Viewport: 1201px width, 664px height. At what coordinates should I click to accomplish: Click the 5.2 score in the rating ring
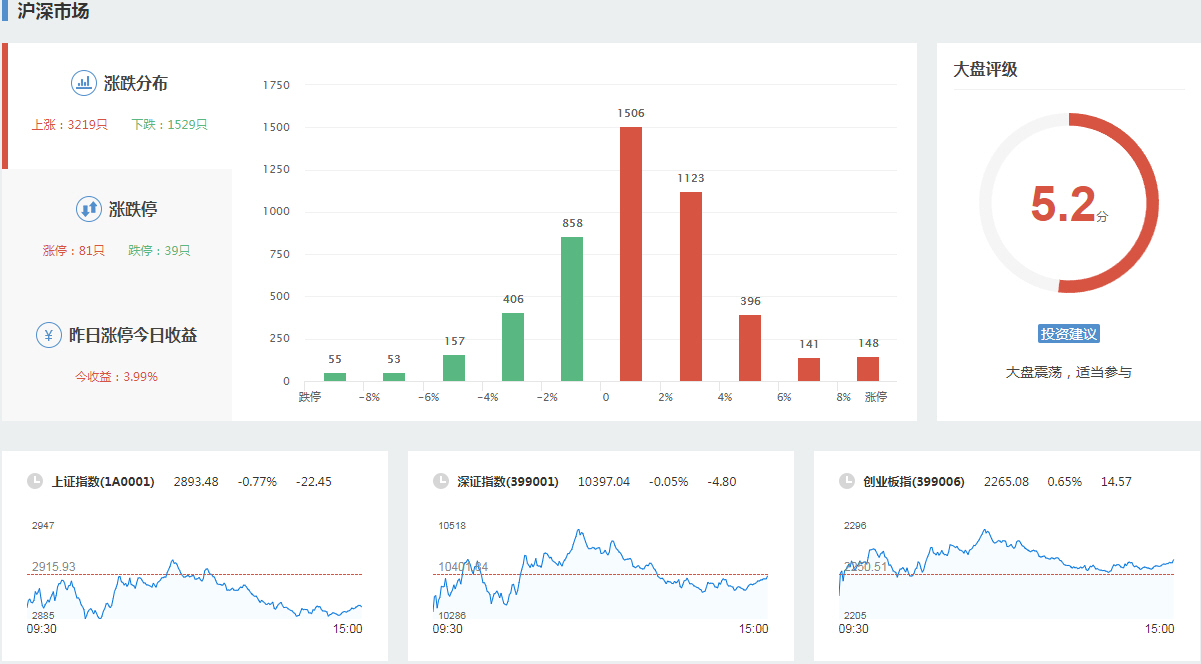(x=1064, y=205)
